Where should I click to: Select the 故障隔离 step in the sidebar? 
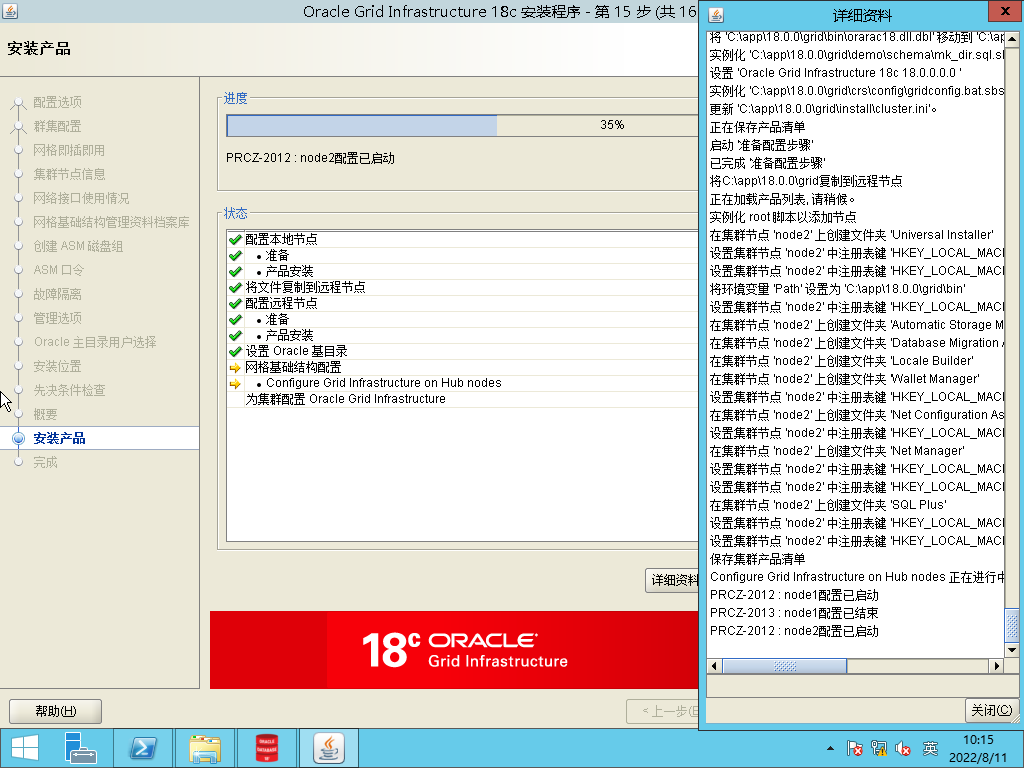pos(57,295)
